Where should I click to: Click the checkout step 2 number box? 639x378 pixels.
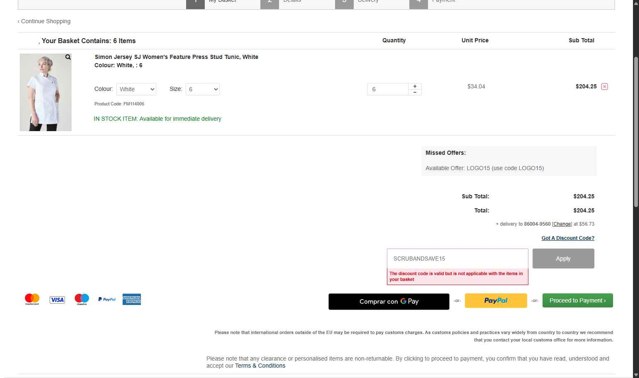(x=269, y=3)
